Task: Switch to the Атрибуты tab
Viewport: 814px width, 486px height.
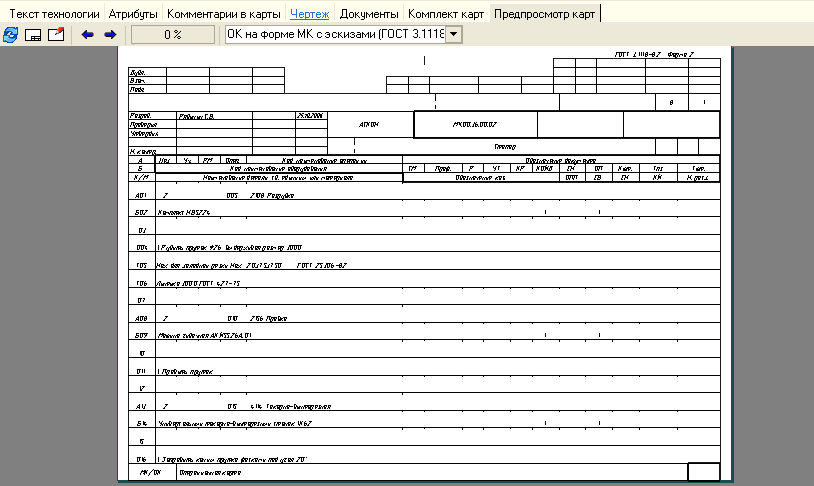Action: point(133,14)
